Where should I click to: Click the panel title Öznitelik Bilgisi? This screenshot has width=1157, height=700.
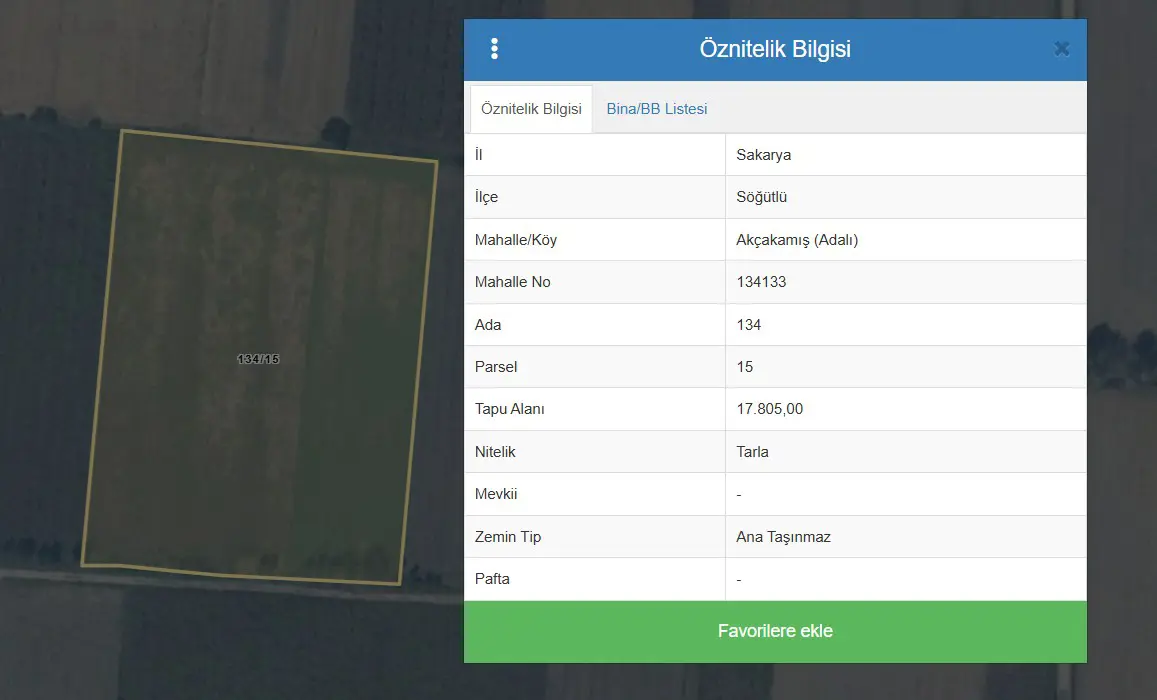[775, 49]
